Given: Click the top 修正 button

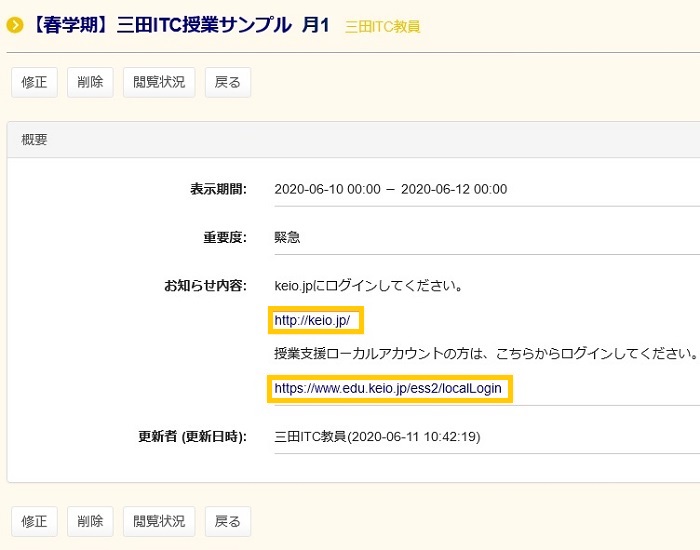Looking at the screenshot, I should tap(34, 82).
